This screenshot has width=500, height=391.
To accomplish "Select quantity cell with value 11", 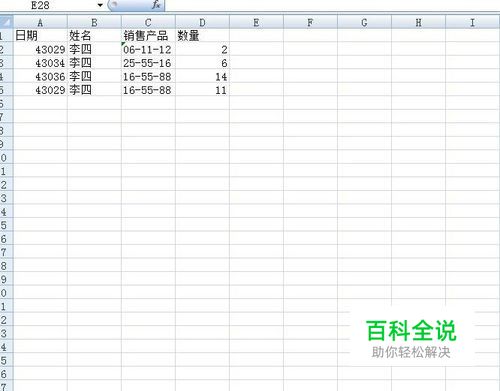I will pos(202,90).
